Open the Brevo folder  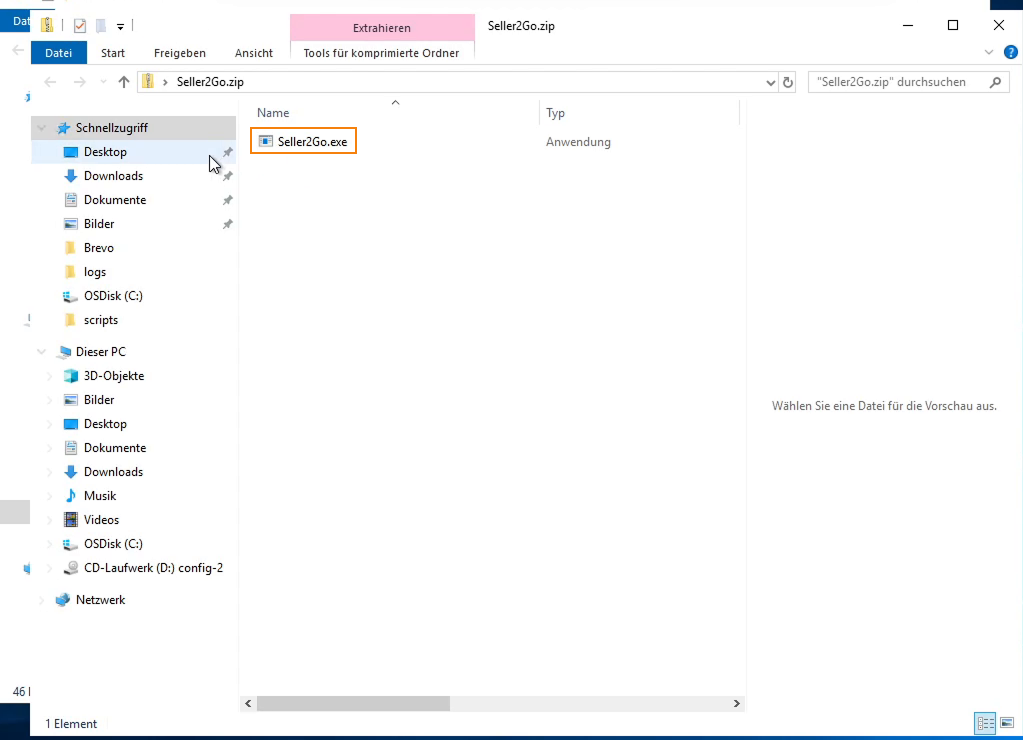coord(99,248)
